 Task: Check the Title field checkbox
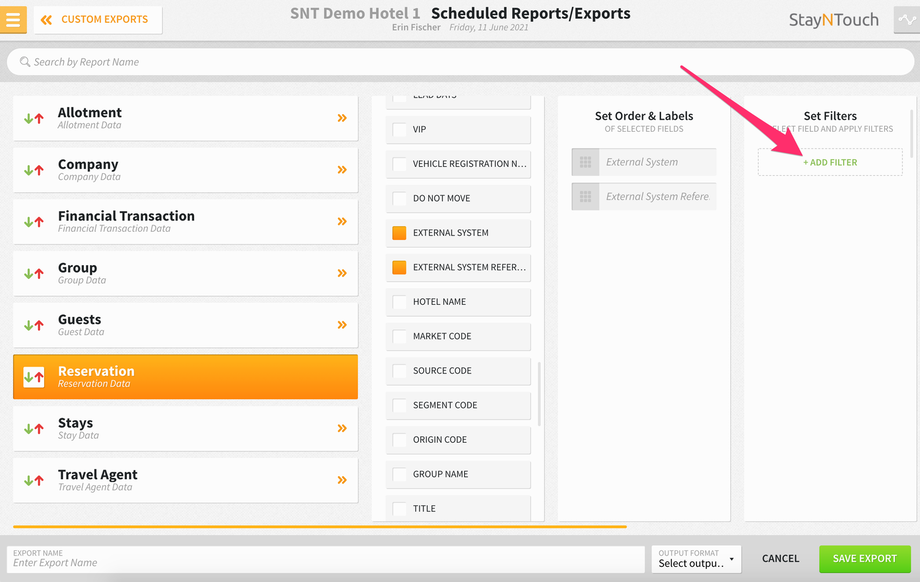click(x=399, y=509)
